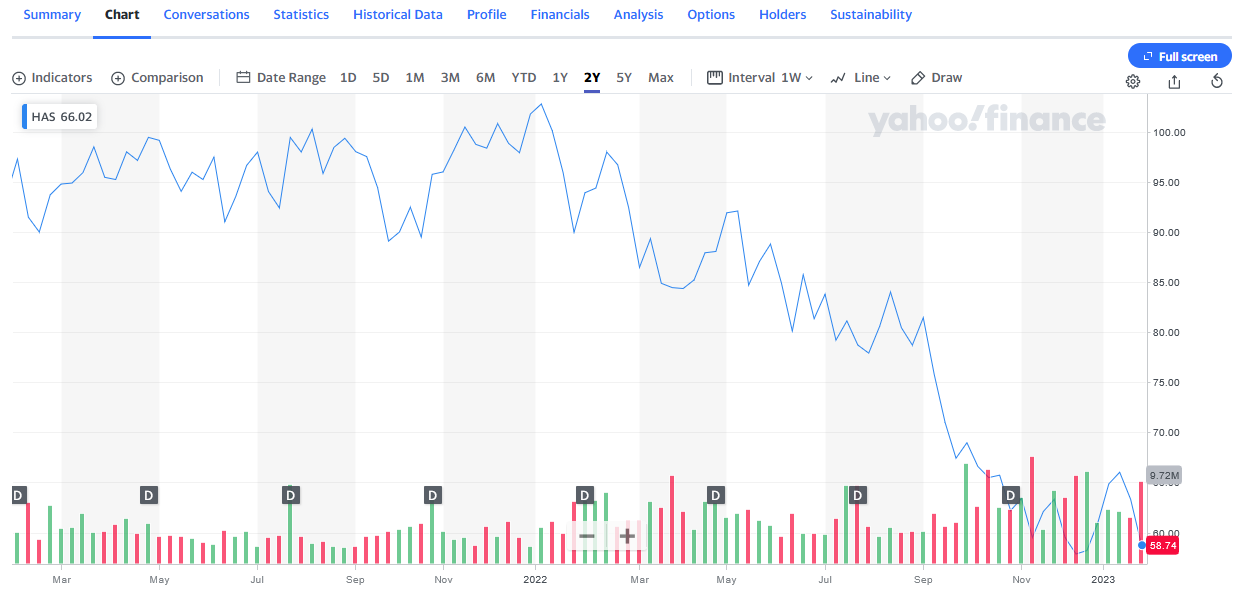This screenshot has width=1245, height=593.
Task: Select the 5Y time range
Action: tap(624, 78)
